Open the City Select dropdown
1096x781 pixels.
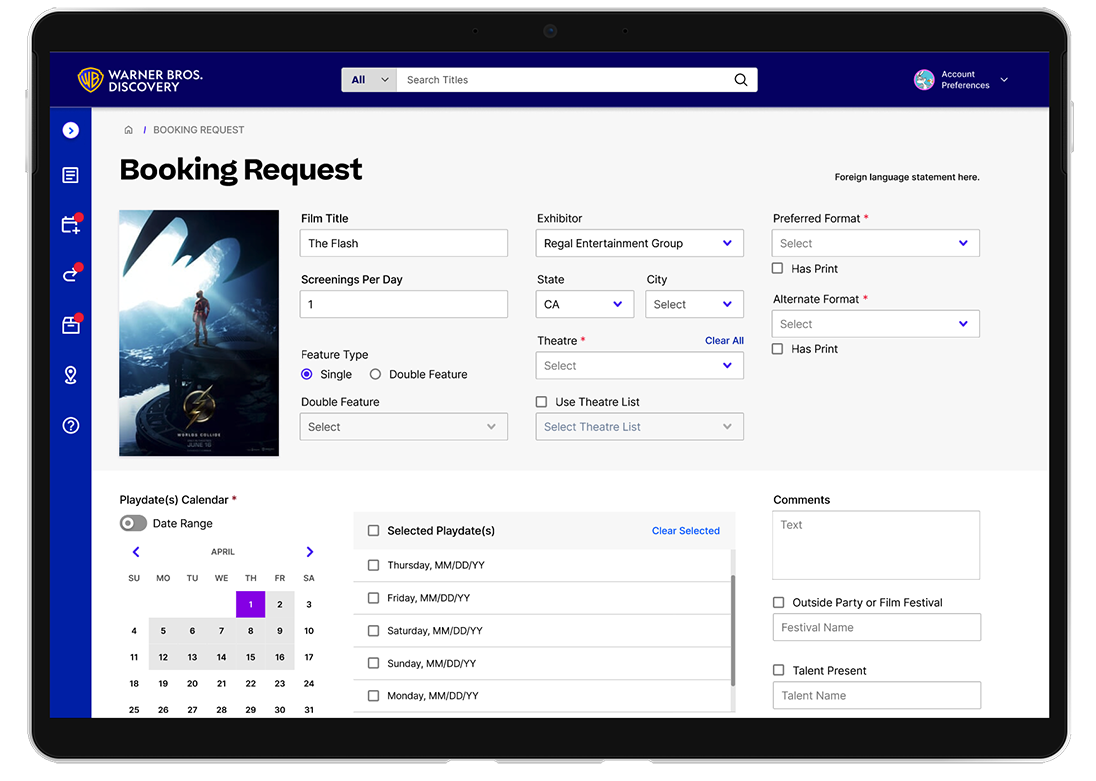(694, 304)
